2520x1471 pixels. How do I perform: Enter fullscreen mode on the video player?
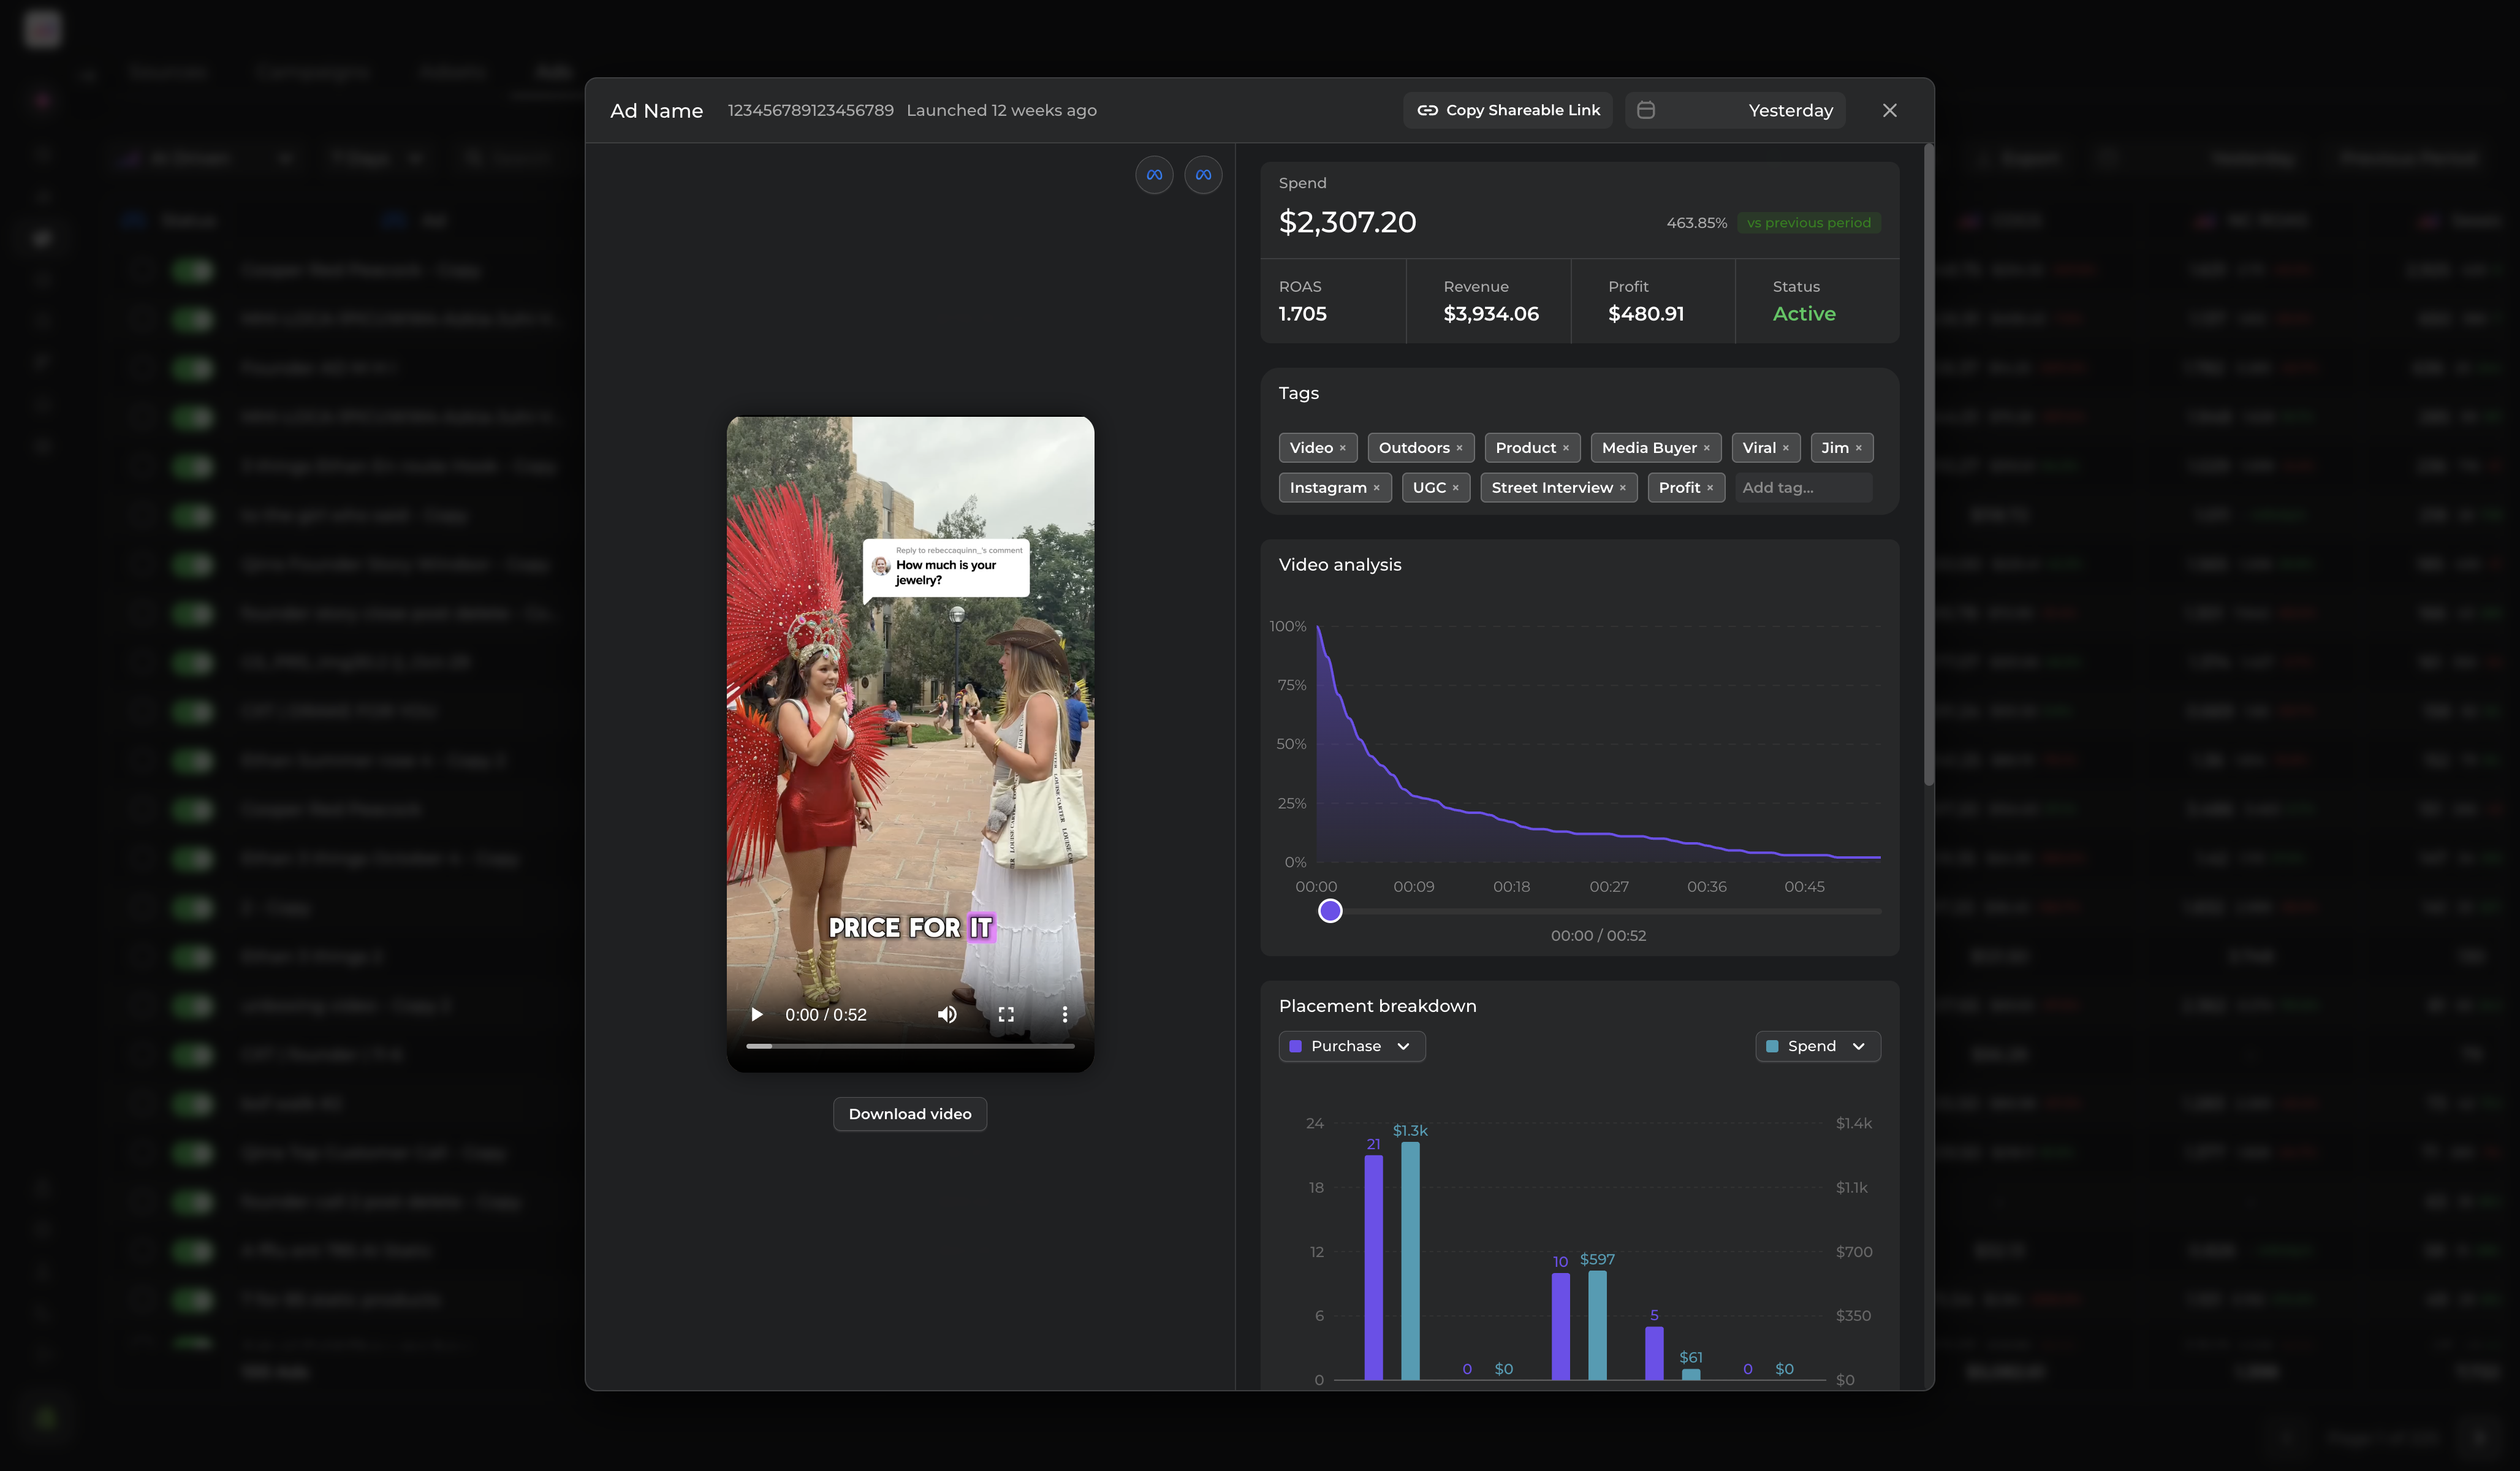click(1007, 1014)
